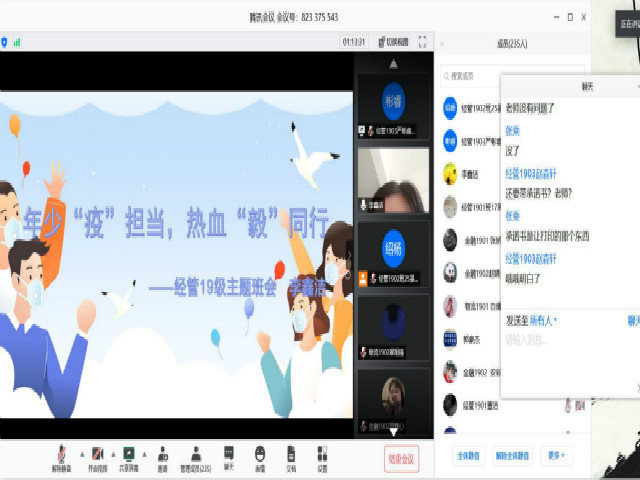Image resolution: width=640 pixels, height=480 pixels.
Task: Click chat message 老师没有问题了
Action: [530, 108]
